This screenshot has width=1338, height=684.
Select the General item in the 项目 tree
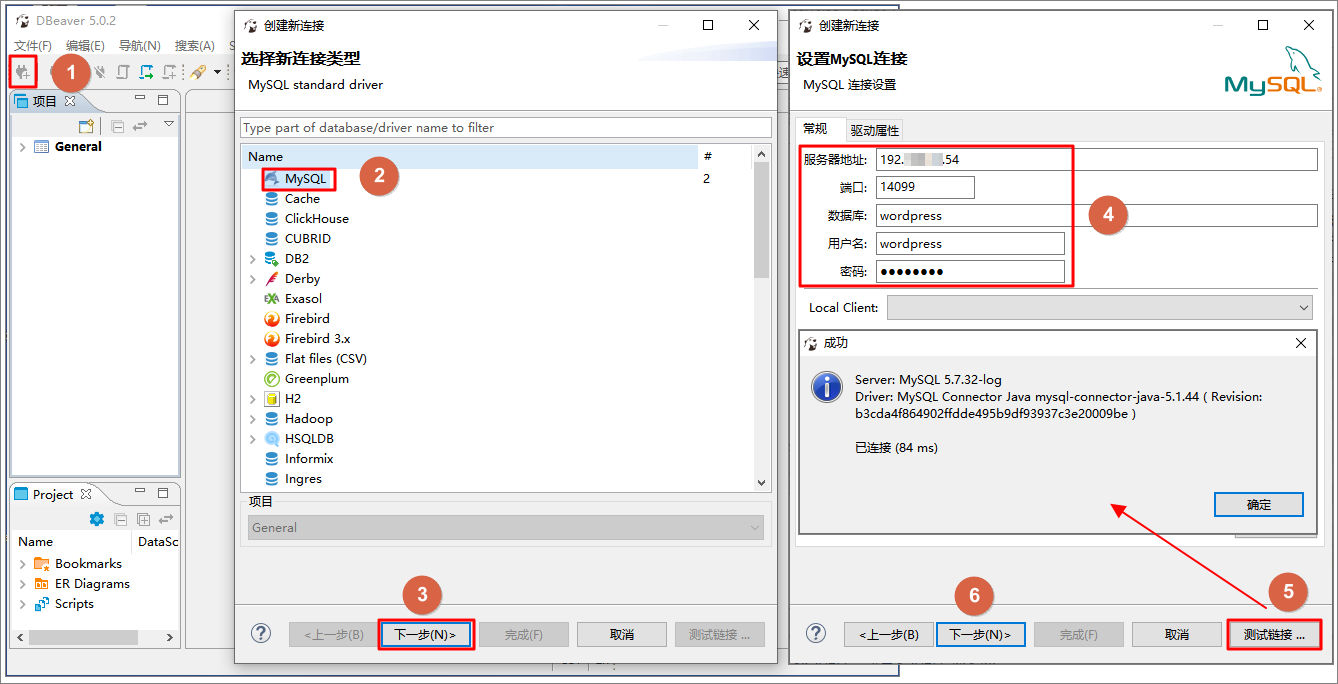tap(78, 147)
